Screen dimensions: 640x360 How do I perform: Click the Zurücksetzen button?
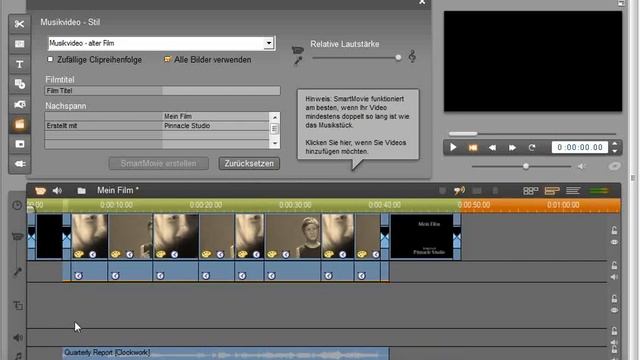point(249,164)
